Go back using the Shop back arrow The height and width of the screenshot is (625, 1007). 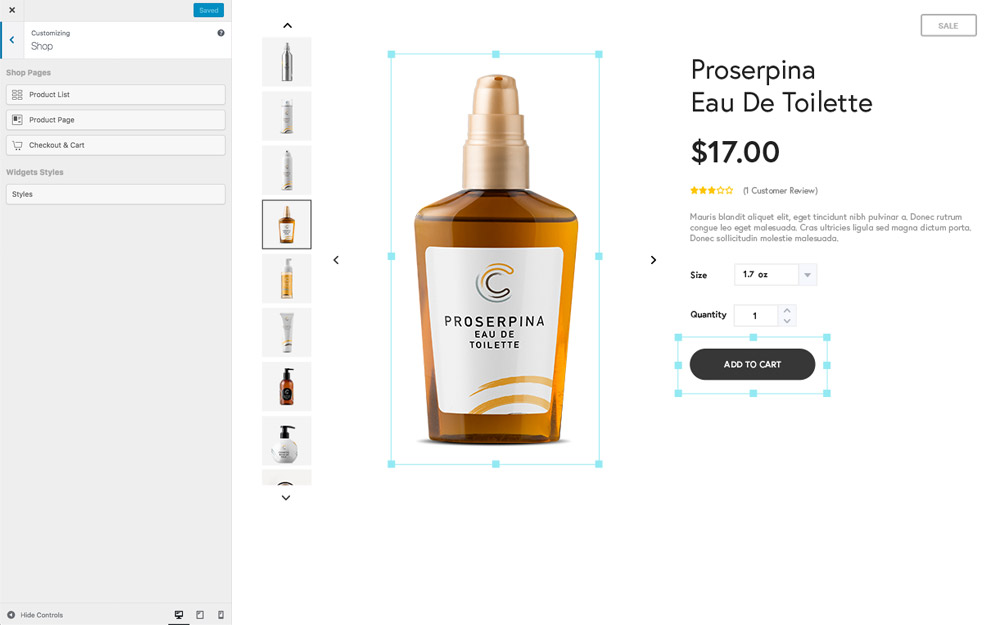pos(12,40)
